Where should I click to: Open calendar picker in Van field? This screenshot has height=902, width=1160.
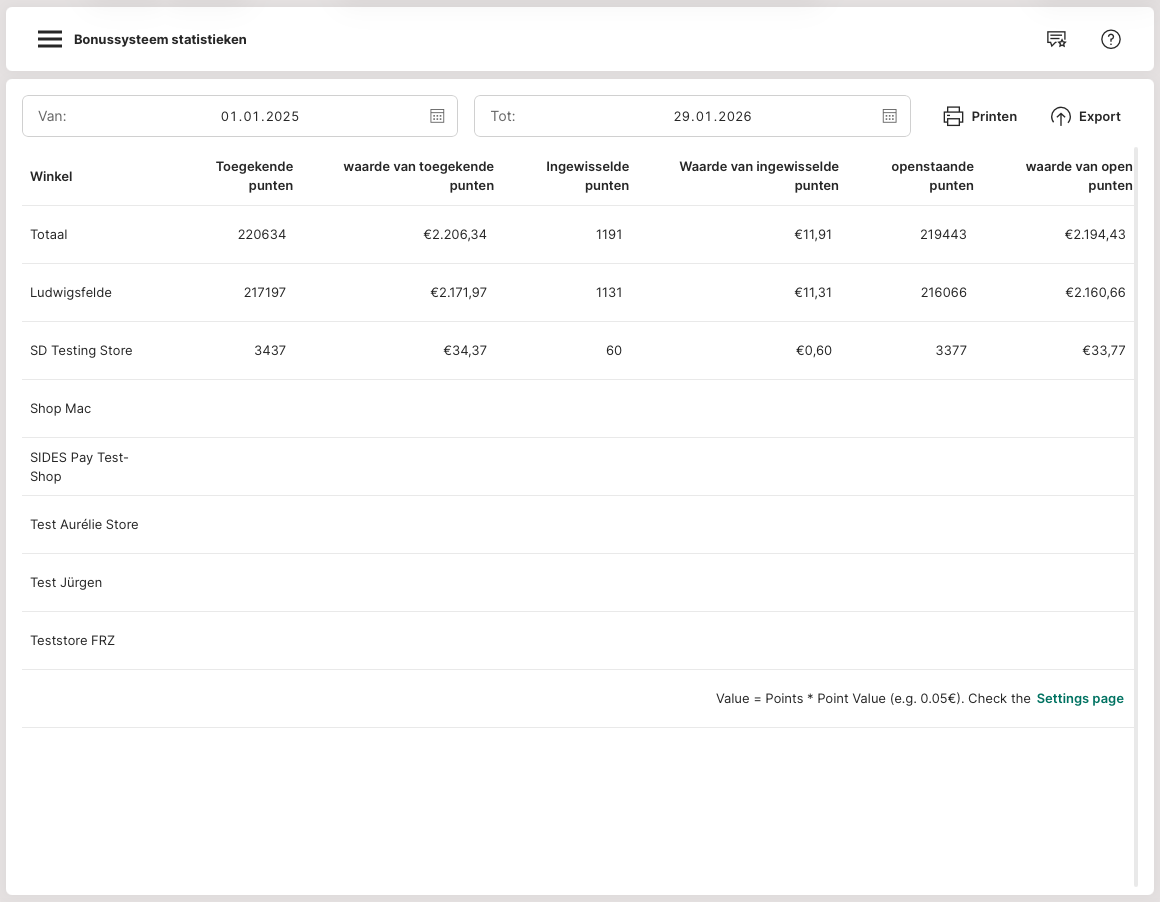point(437,116)
